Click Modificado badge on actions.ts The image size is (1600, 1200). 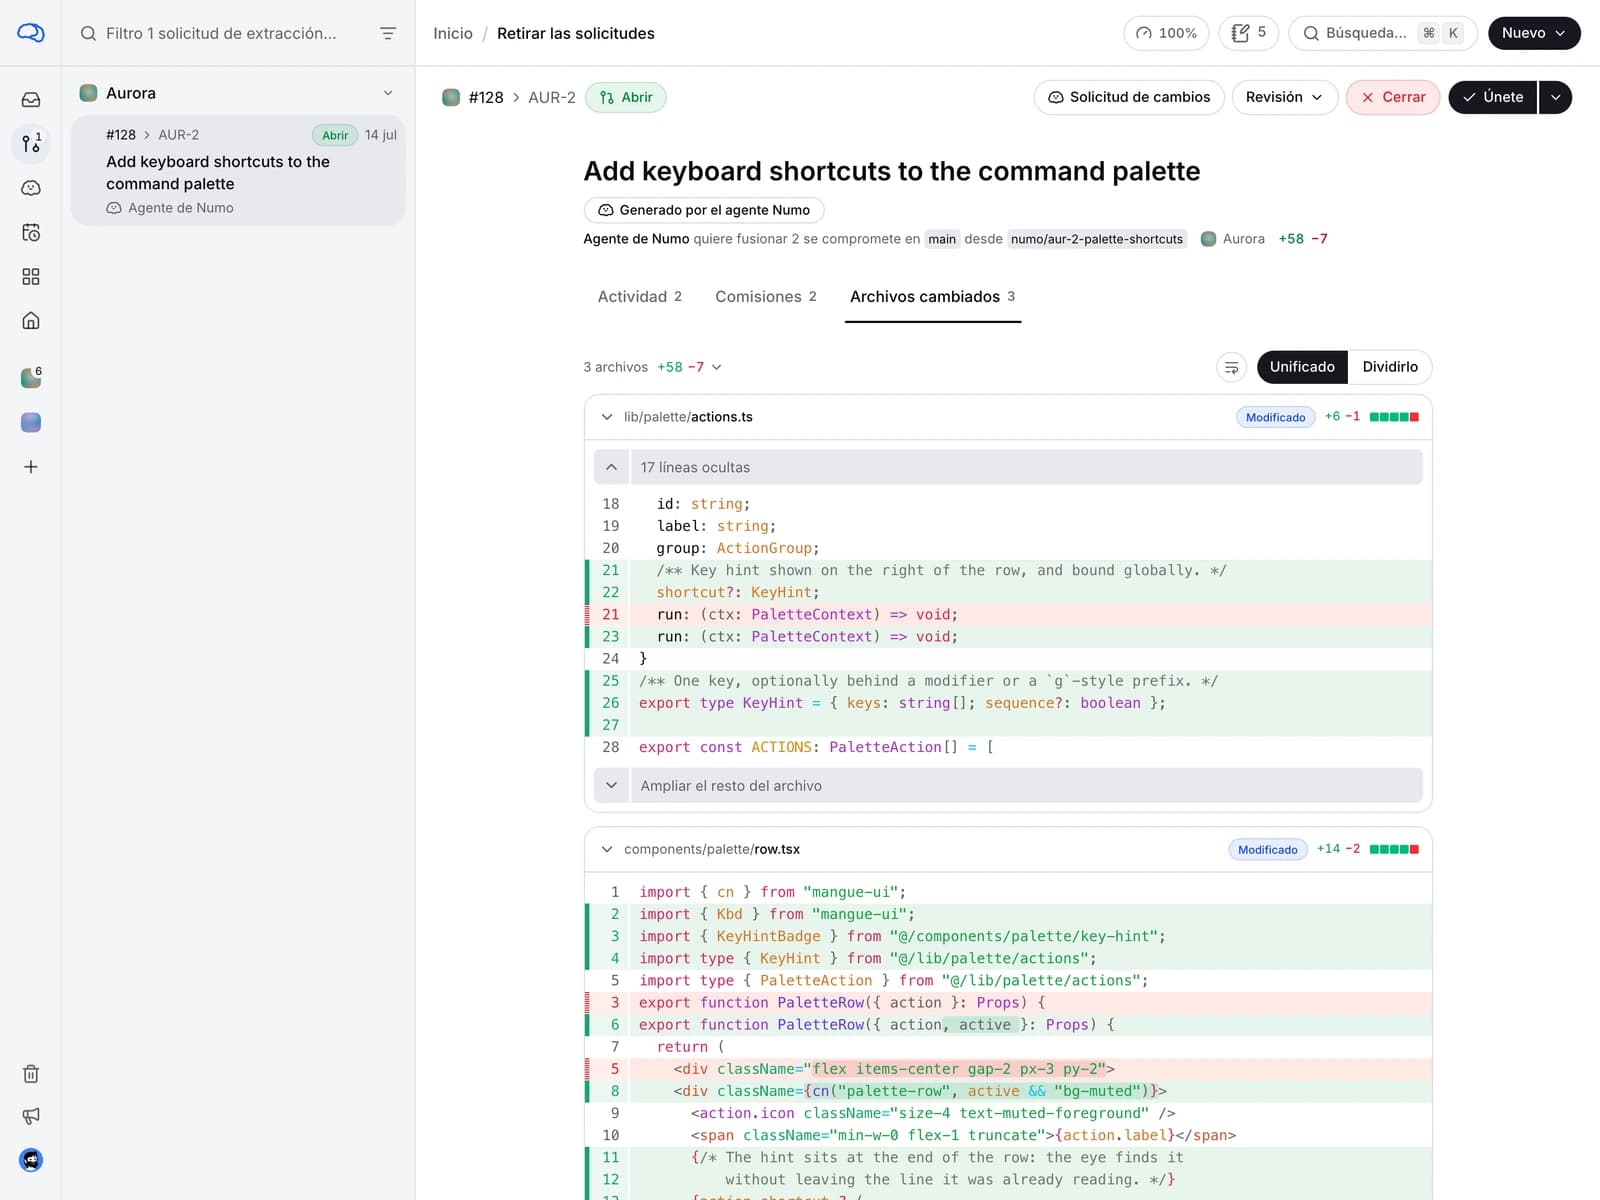tap(1275, 417)
